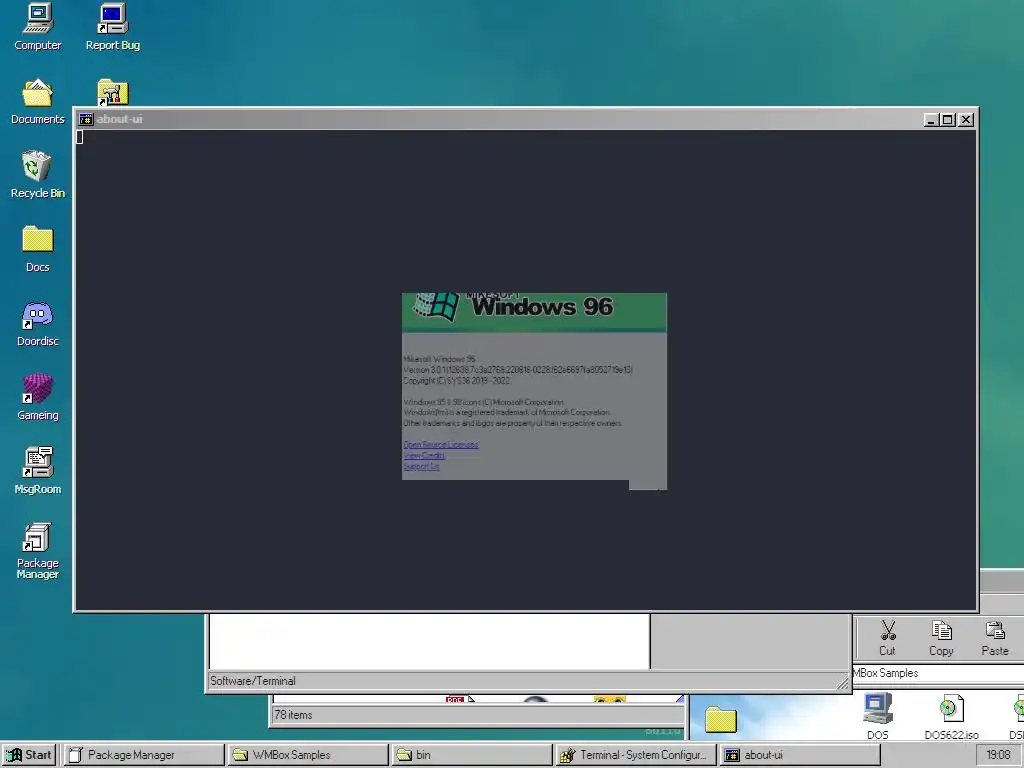
Task: Open the Docs folder icon
Action: tap(38, 248)
